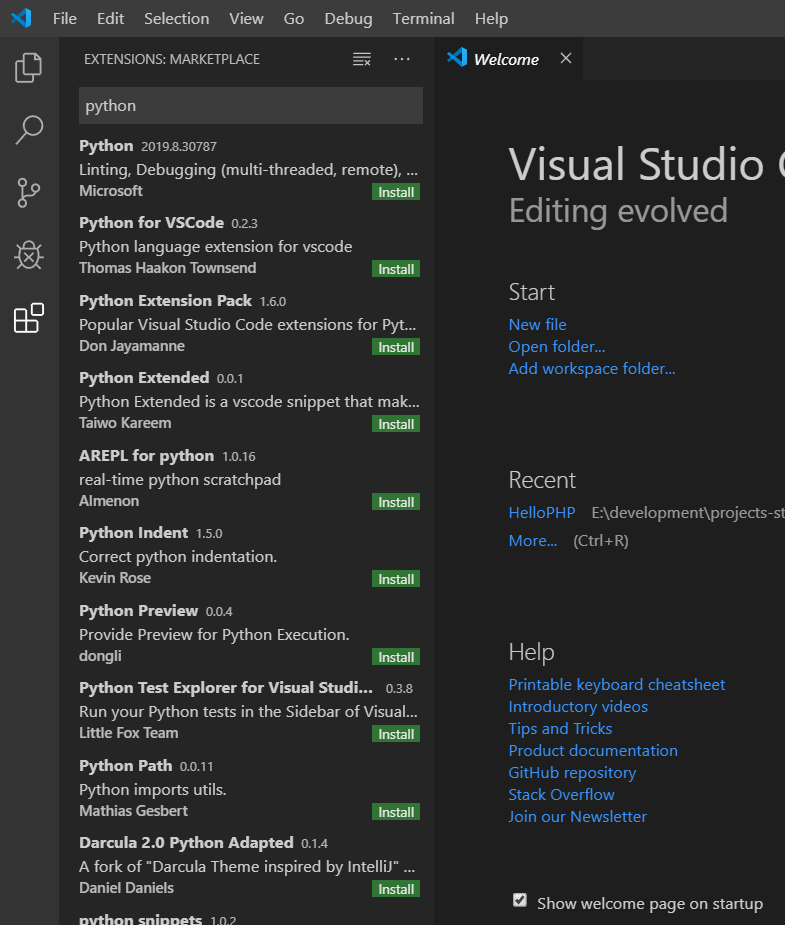
Task: Toggle Show welcome page on startup checkbox
Action: 520,900
